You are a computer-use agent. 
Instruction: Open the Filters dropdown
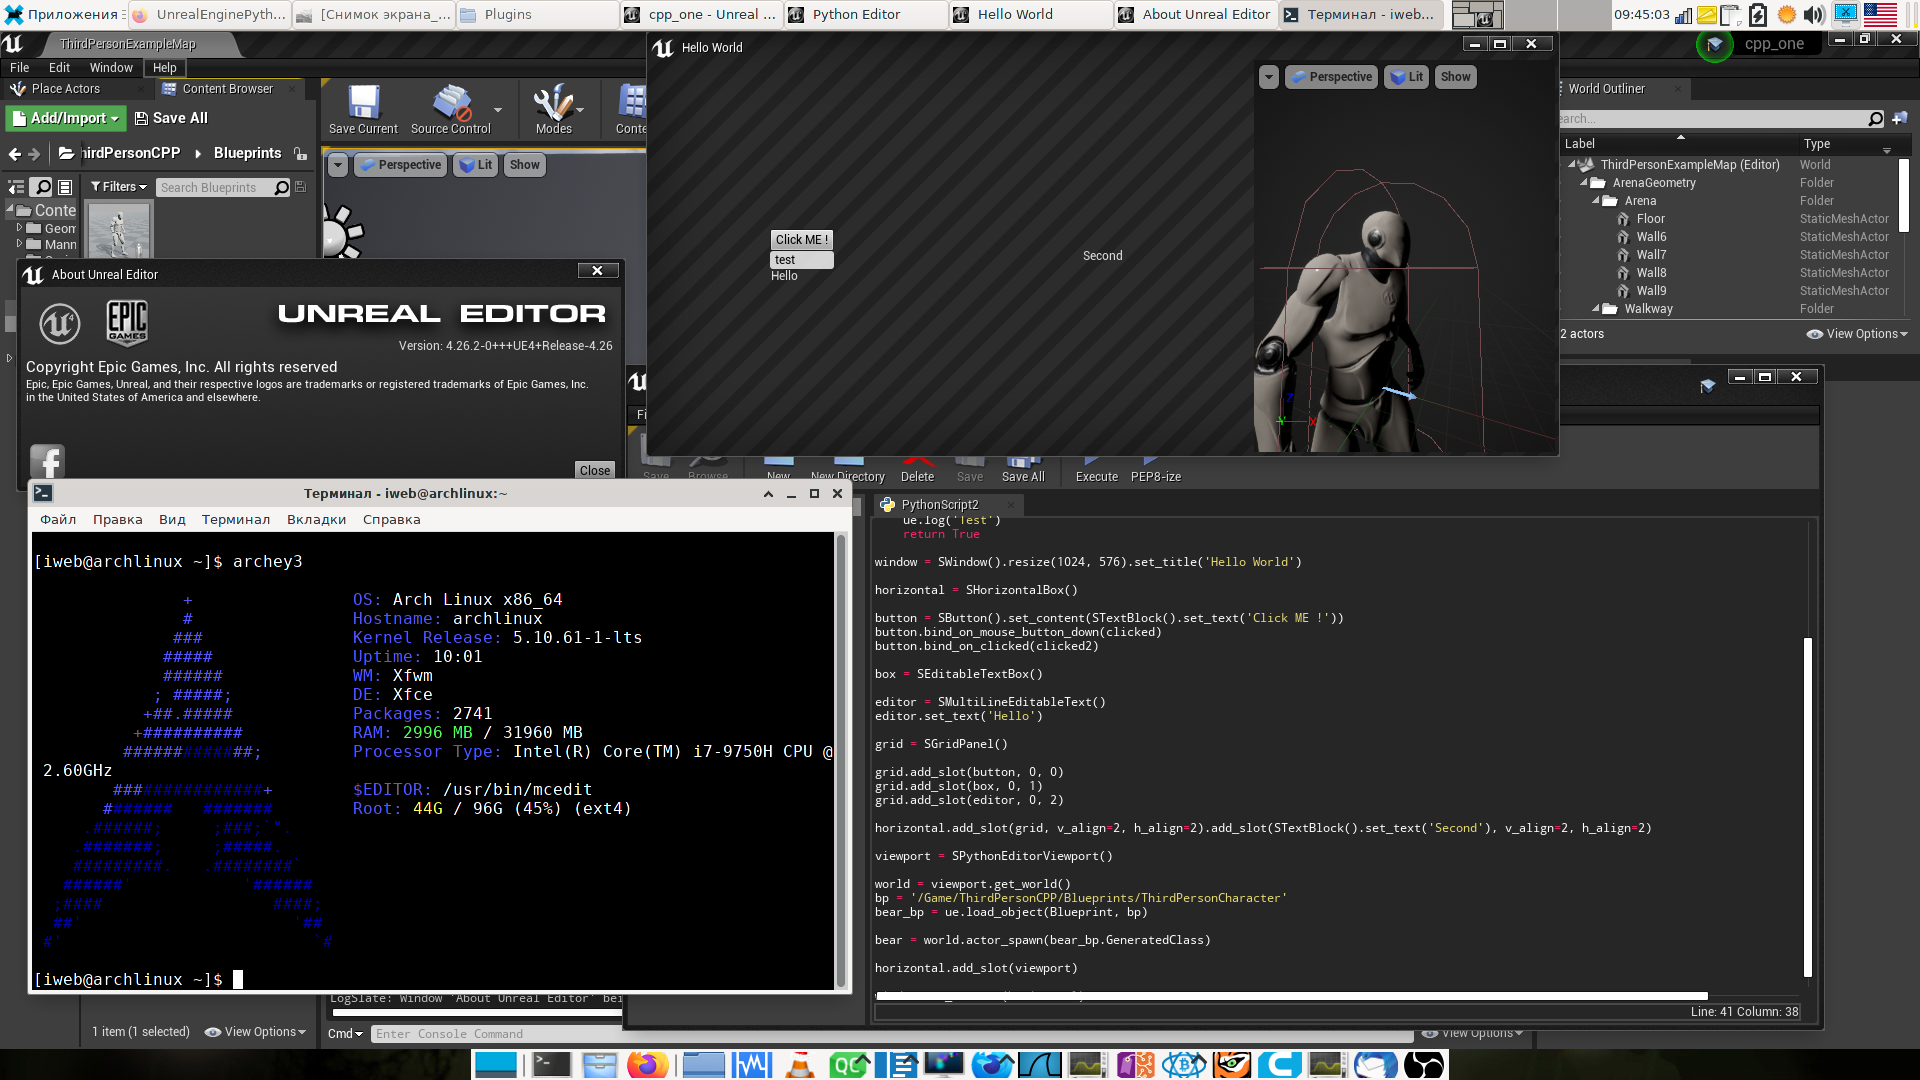click(118, 187)
